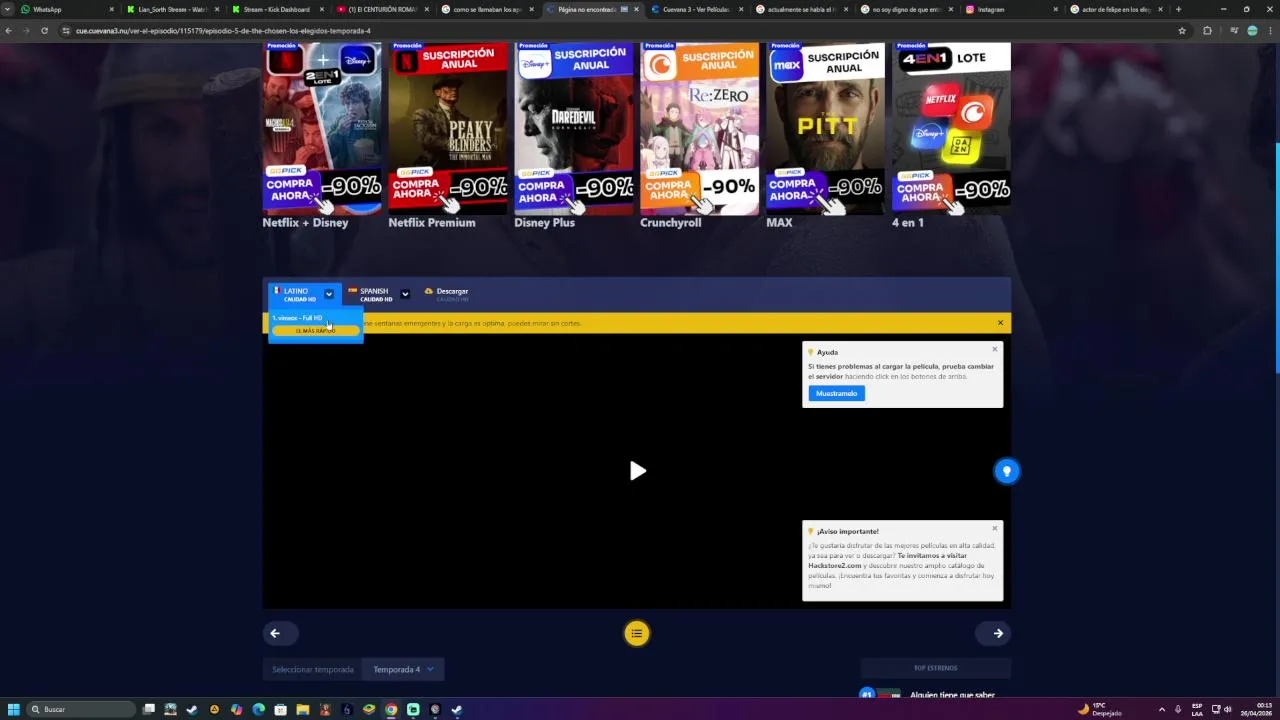1280x720 pixels.
Task: Switch to the actor de felipe tab
Action: click(x=1115, y=9)
